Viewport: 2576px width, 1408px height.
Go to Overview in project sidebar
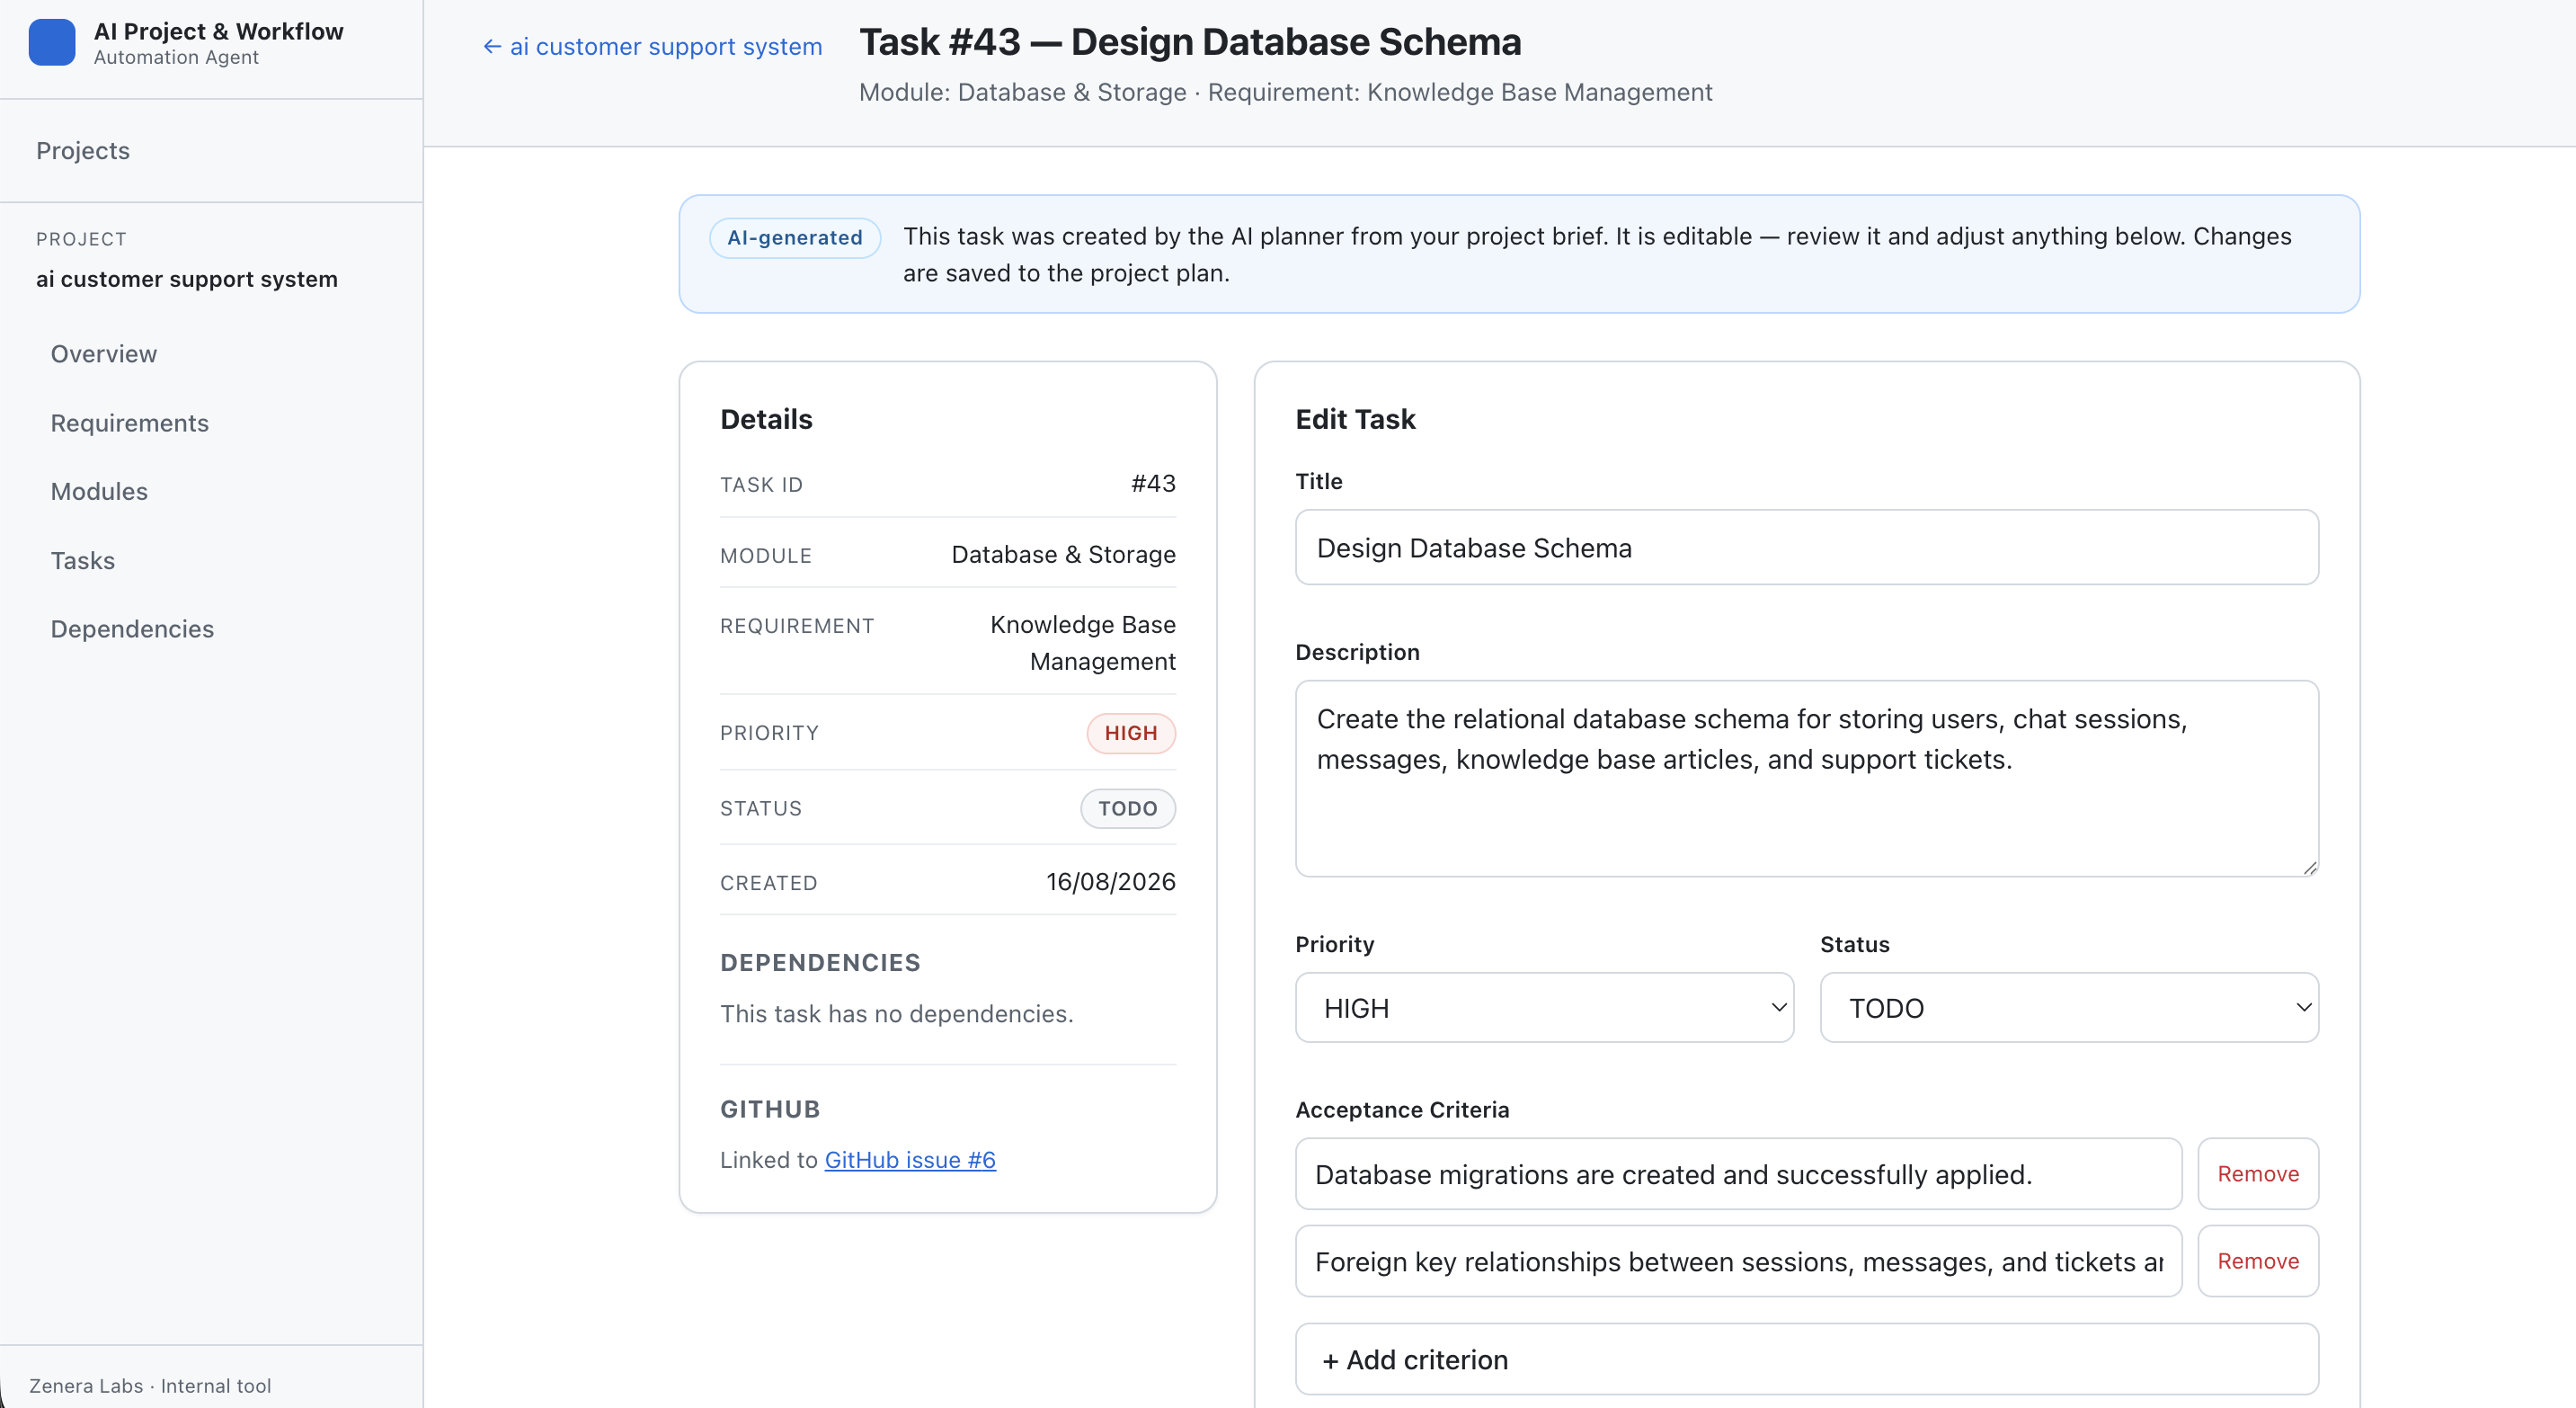[104, 354]
